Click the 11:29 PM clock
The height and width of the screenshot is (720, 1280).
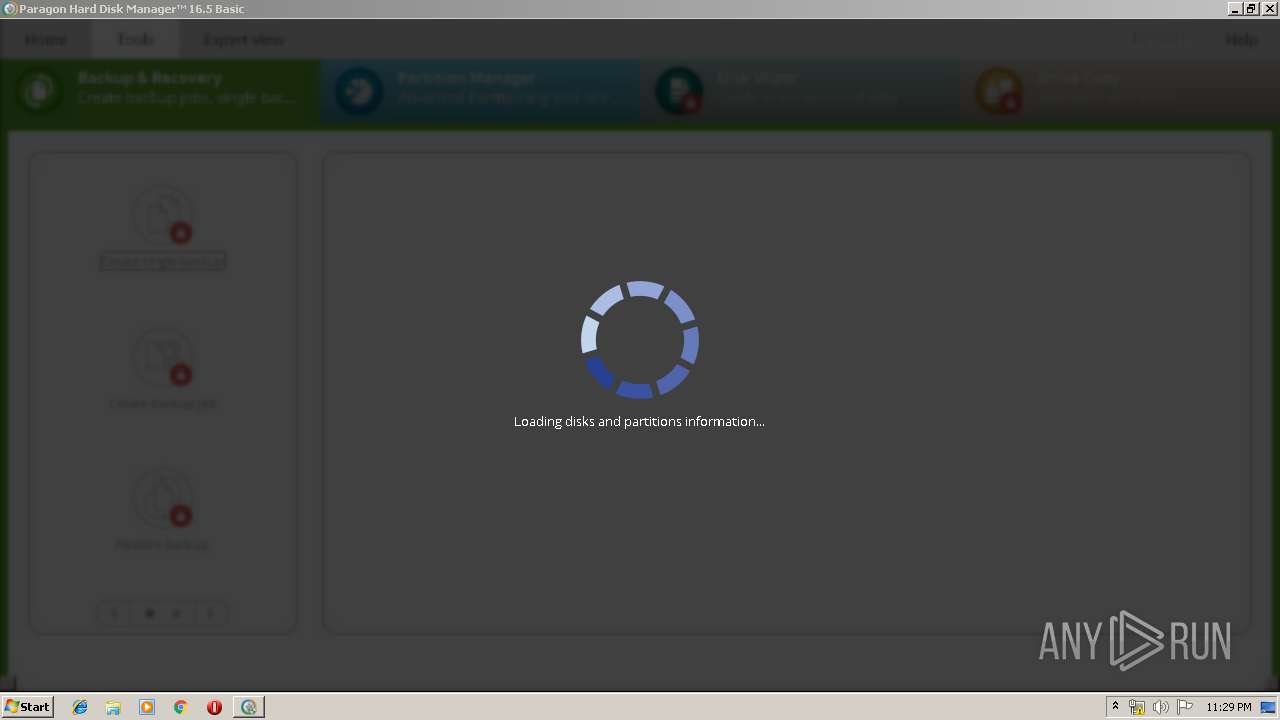[x=1228, y=707]
